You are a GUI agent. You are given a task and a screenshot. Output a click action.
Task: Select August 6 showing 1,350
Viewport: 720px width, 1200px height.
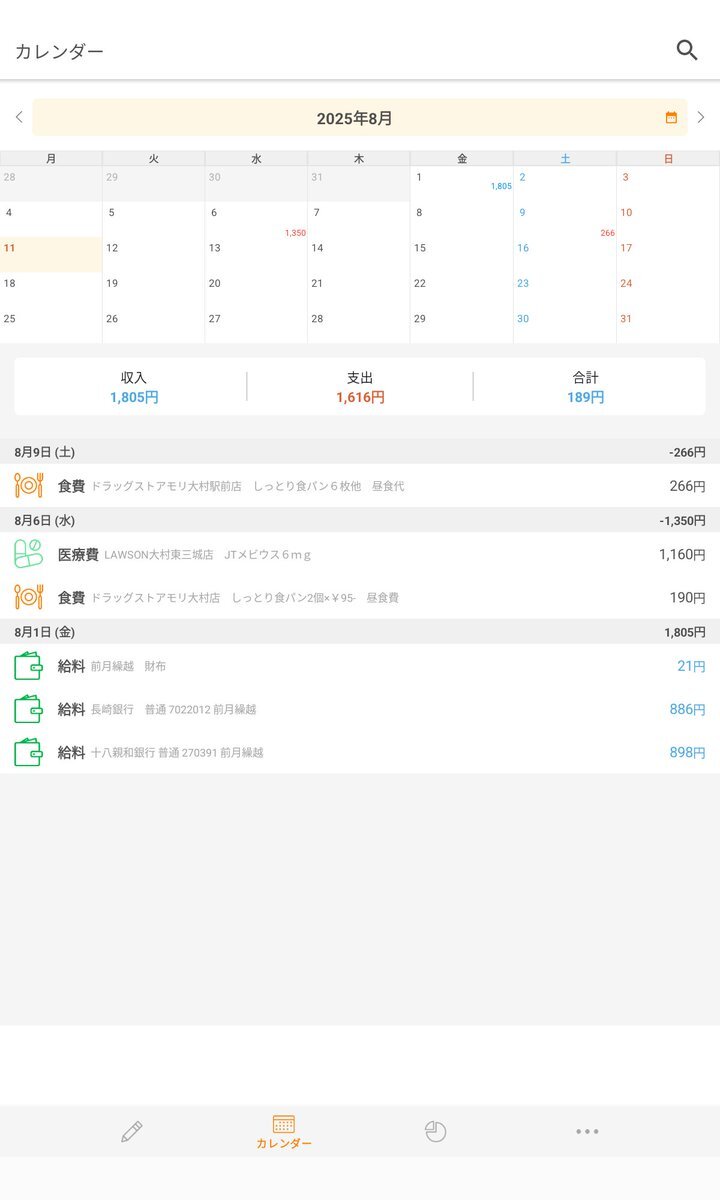click(x=256, y=220)
